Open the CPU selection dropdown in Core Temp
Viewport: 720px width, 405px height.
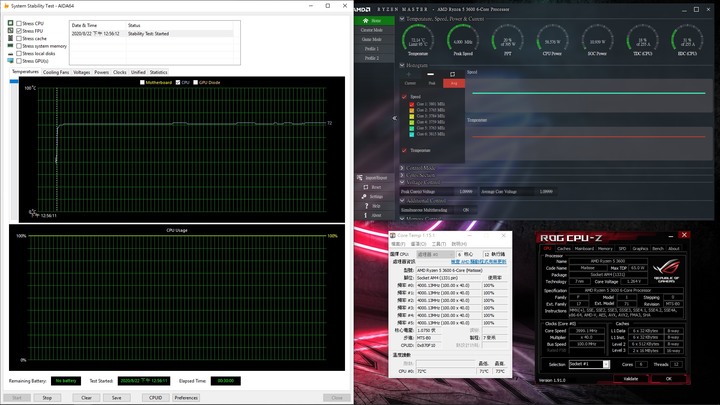[x=435, y=254]
